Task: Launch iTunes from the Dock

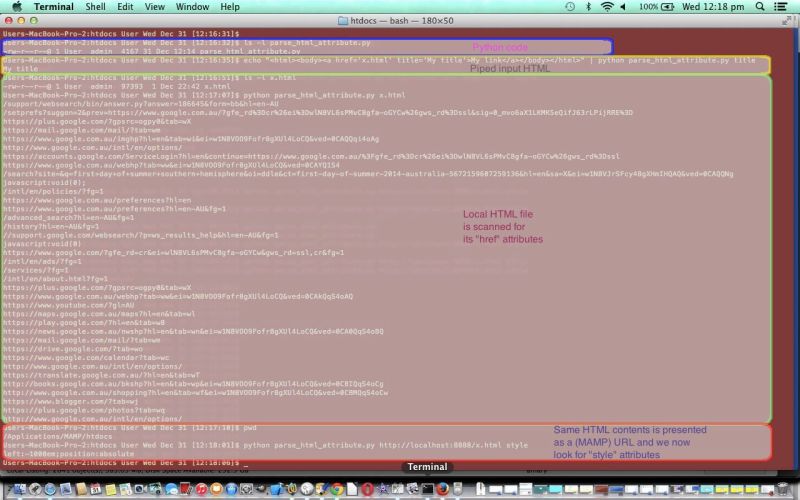Action: tap(202, 489)
